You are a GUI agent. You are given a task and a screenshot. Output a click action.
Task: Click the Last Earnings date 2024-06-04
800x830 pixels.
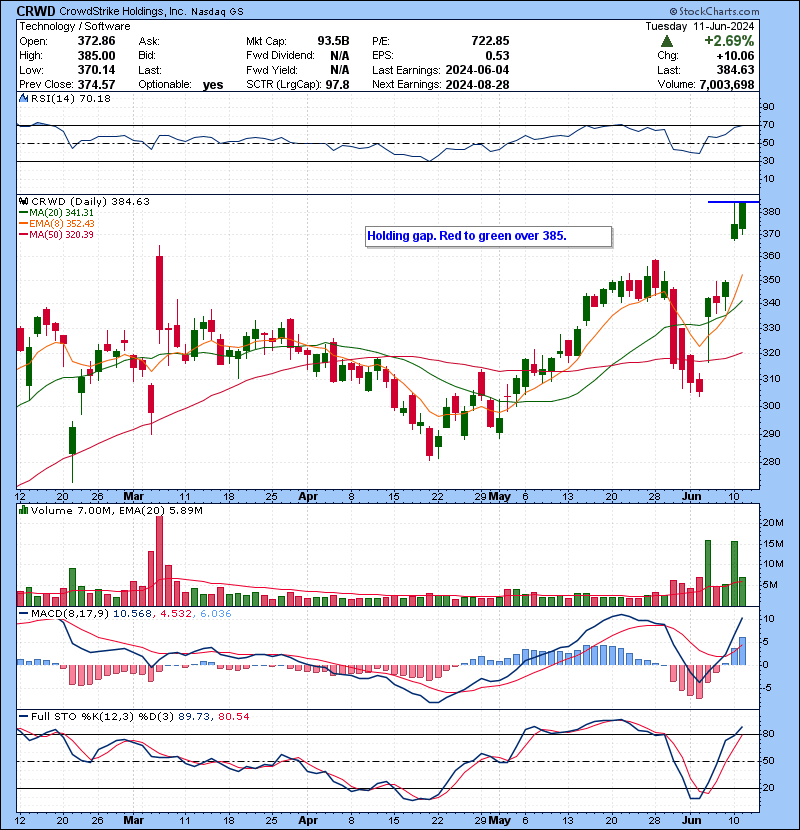(478, 70)
